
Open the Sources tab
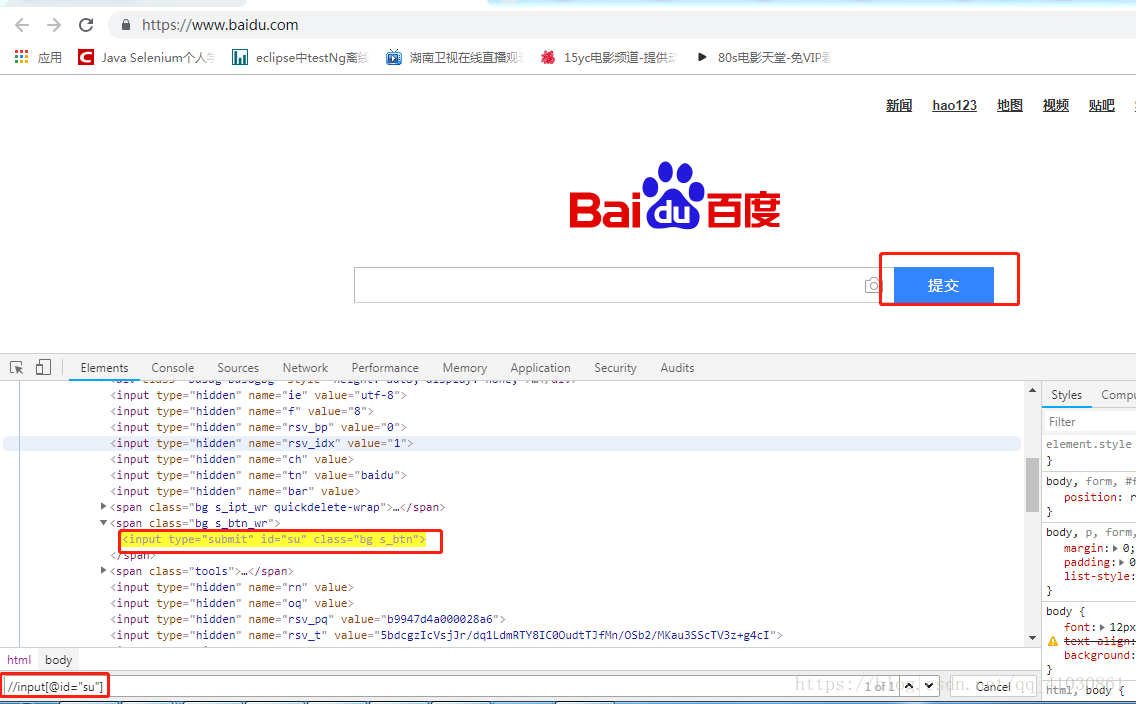point(238,368)
